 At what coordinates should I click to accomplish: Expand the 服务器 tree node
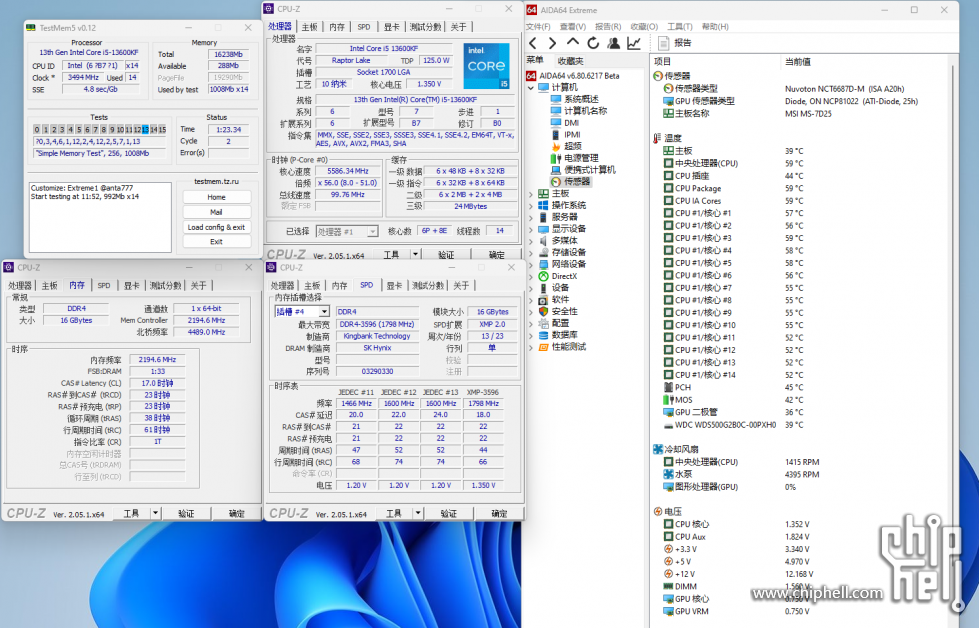531,217
